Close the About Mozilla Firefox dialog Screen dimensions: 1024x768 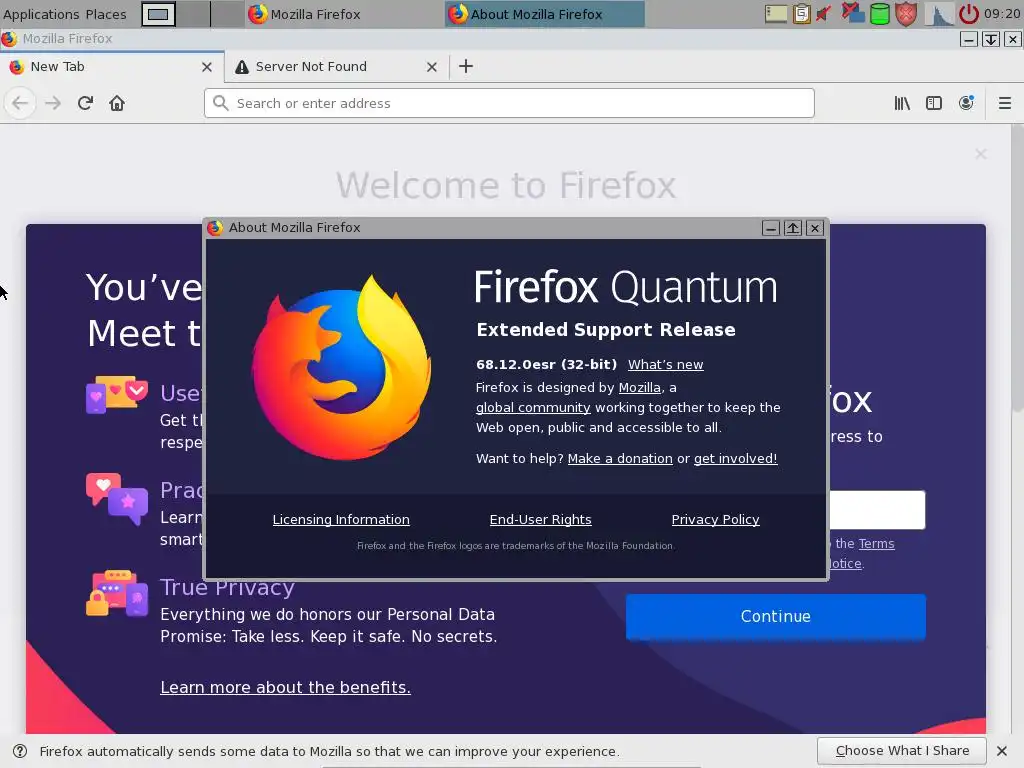point(814,227)
